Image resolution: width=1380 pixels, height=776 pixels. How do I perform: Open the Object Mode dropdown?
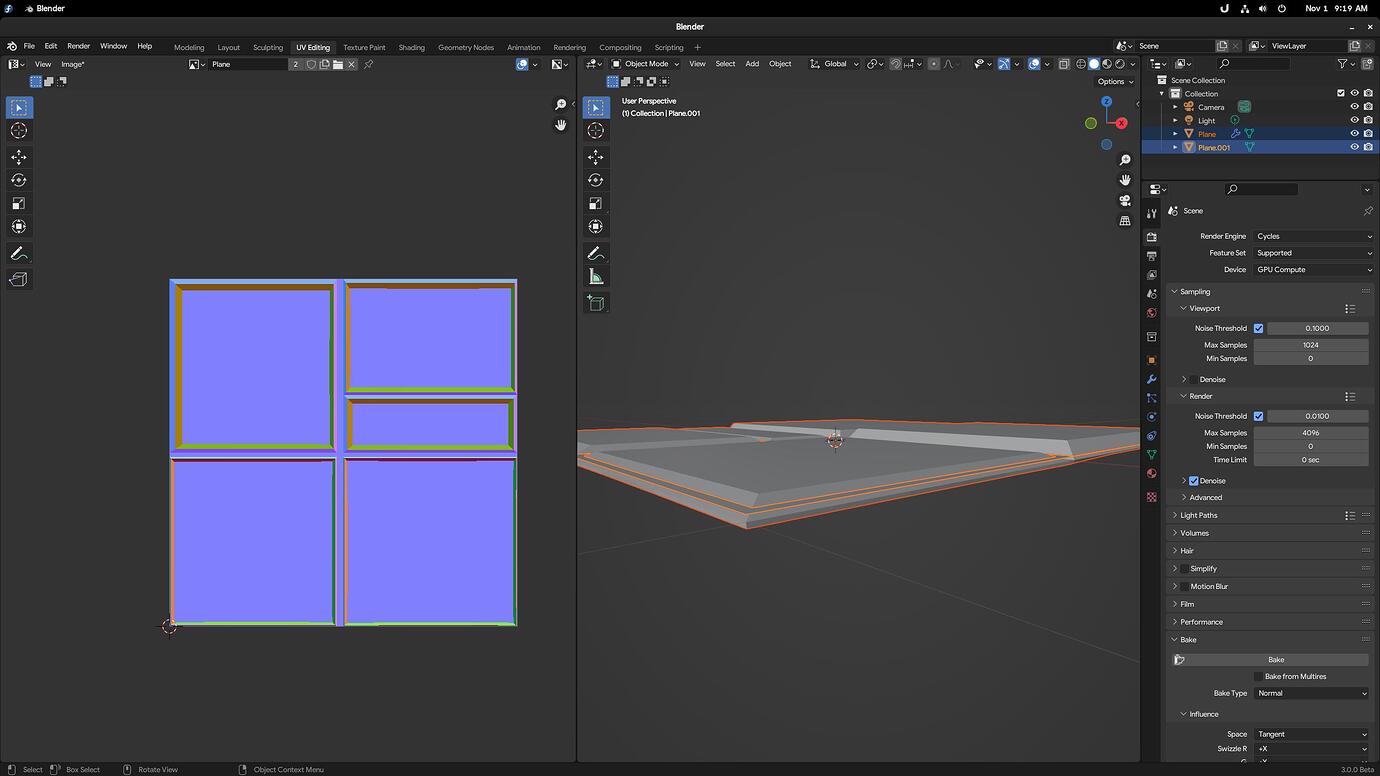tap(646, 64)
